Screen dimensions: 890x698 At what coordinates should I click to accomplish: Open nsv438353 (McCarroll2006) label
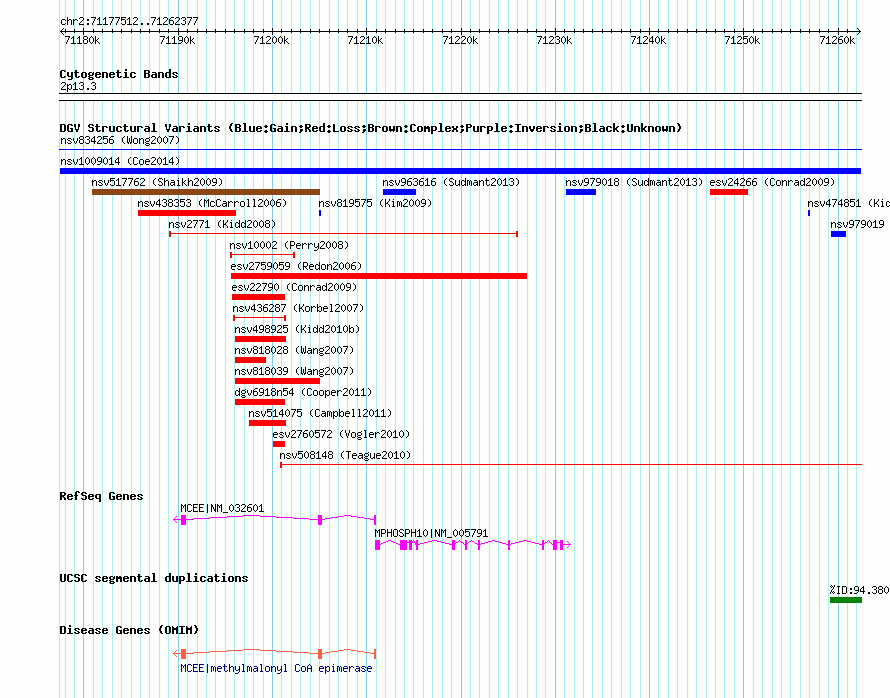click(x=212, y=203)
